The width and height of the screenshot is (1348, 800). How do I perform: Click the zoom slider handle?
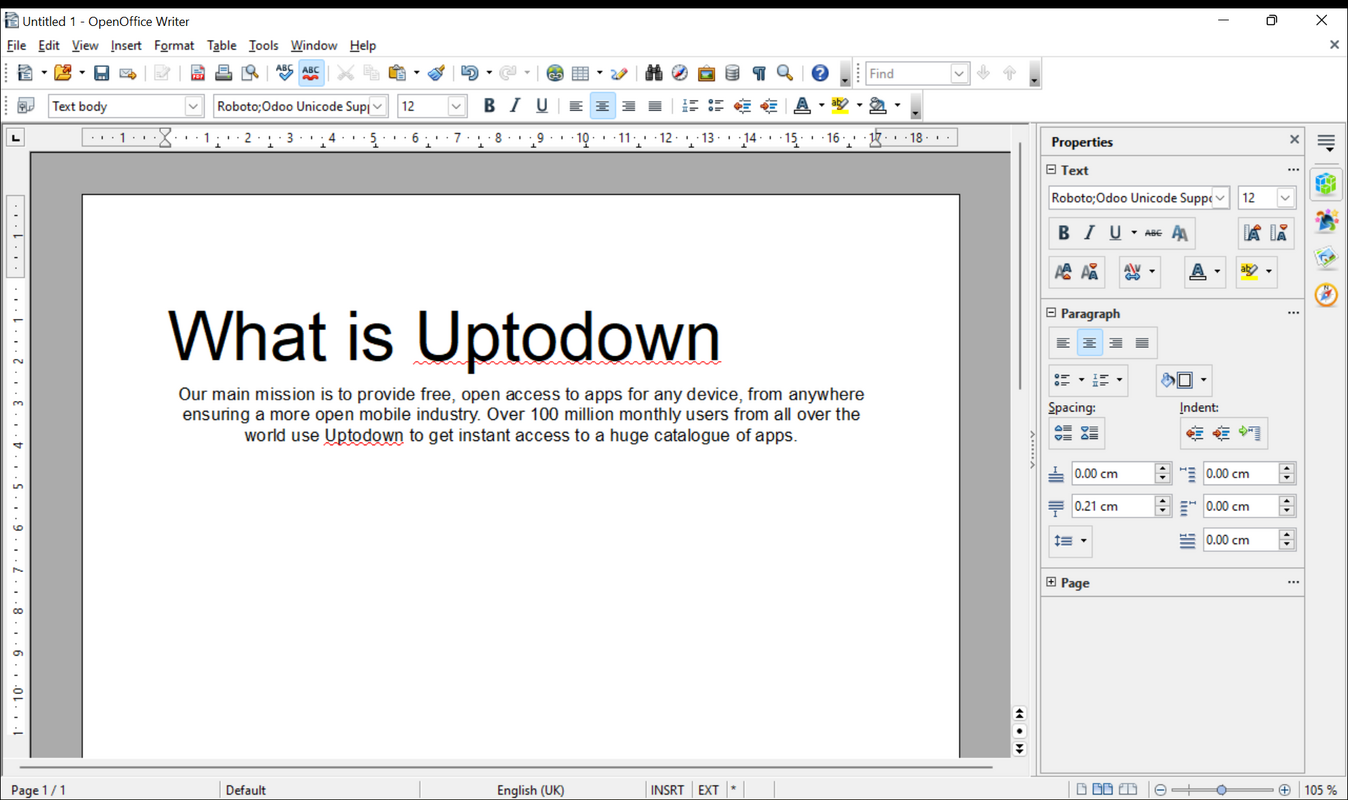click(1221, 790)
